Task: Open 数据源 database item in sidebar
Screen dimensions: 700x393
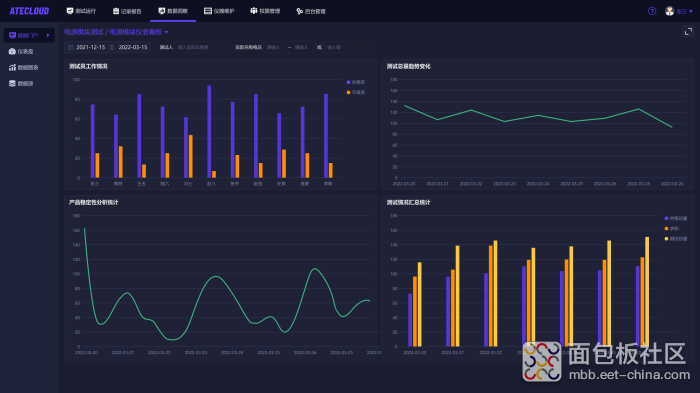Action: click(21, 84)
